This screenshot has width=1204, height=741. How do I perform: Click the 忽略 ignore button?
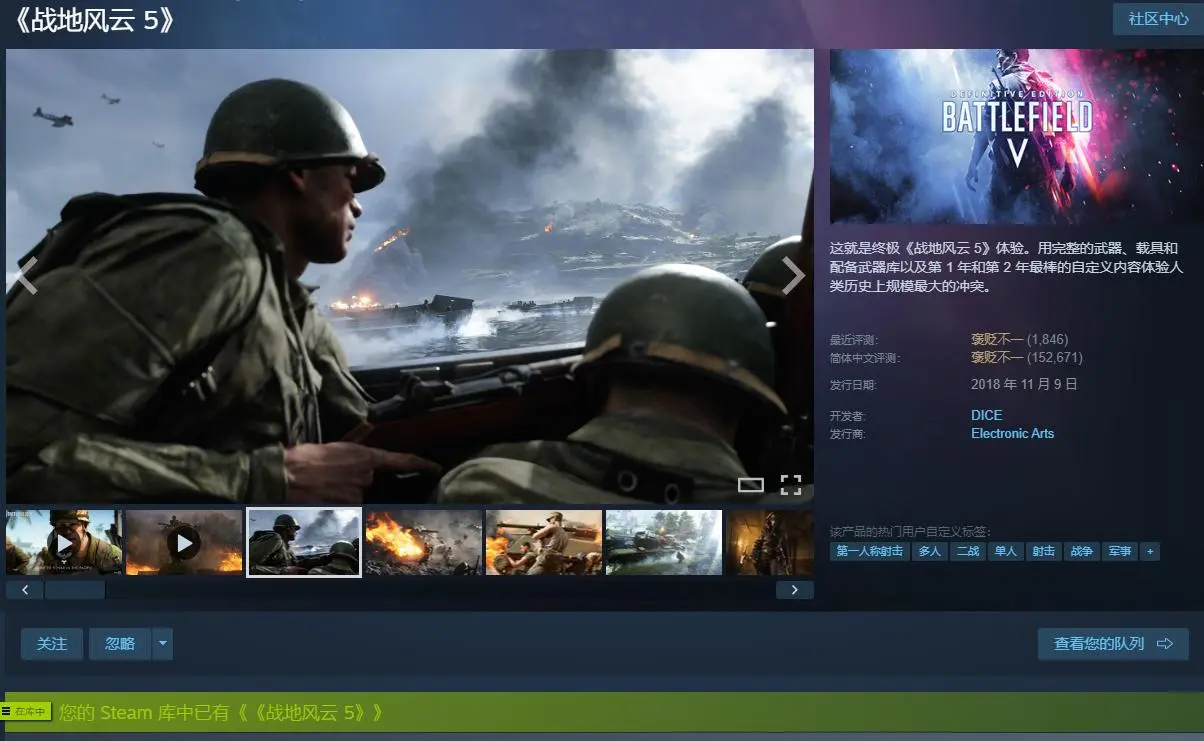[x=120, y=644]
